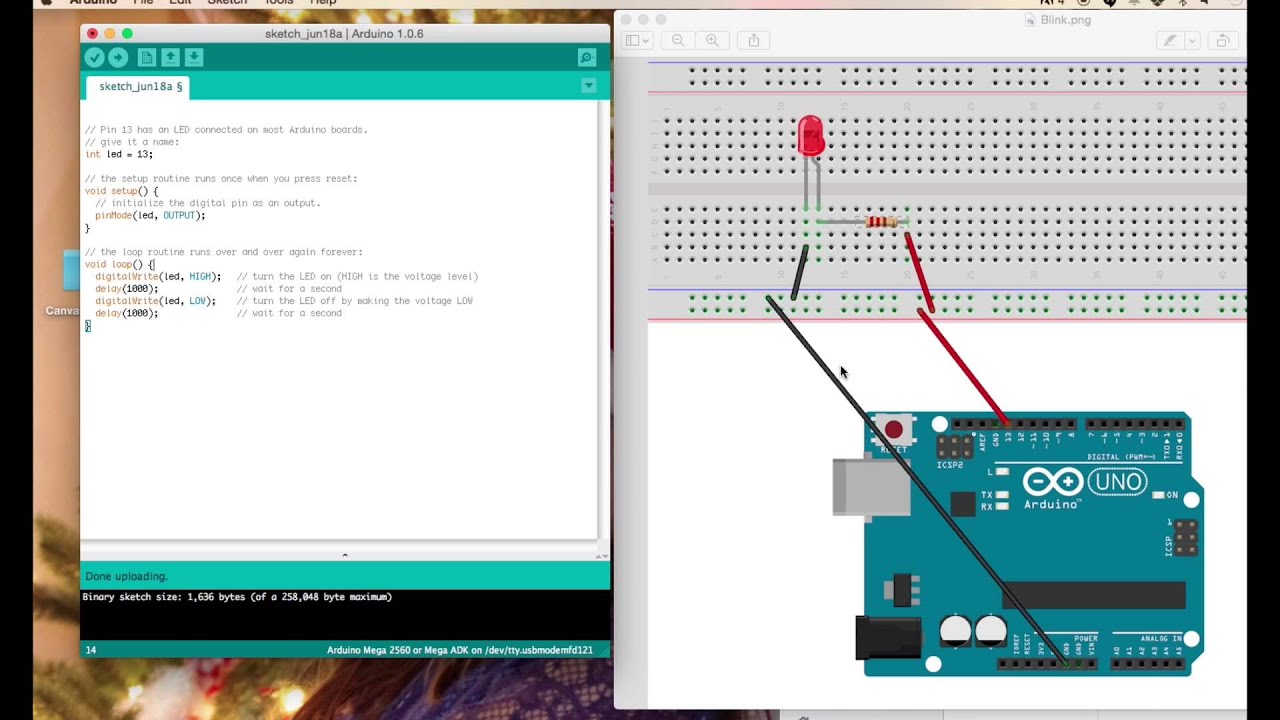Click the 'Binary sketch size' console output line
The image size is (1280, 720).
point(237,597)
